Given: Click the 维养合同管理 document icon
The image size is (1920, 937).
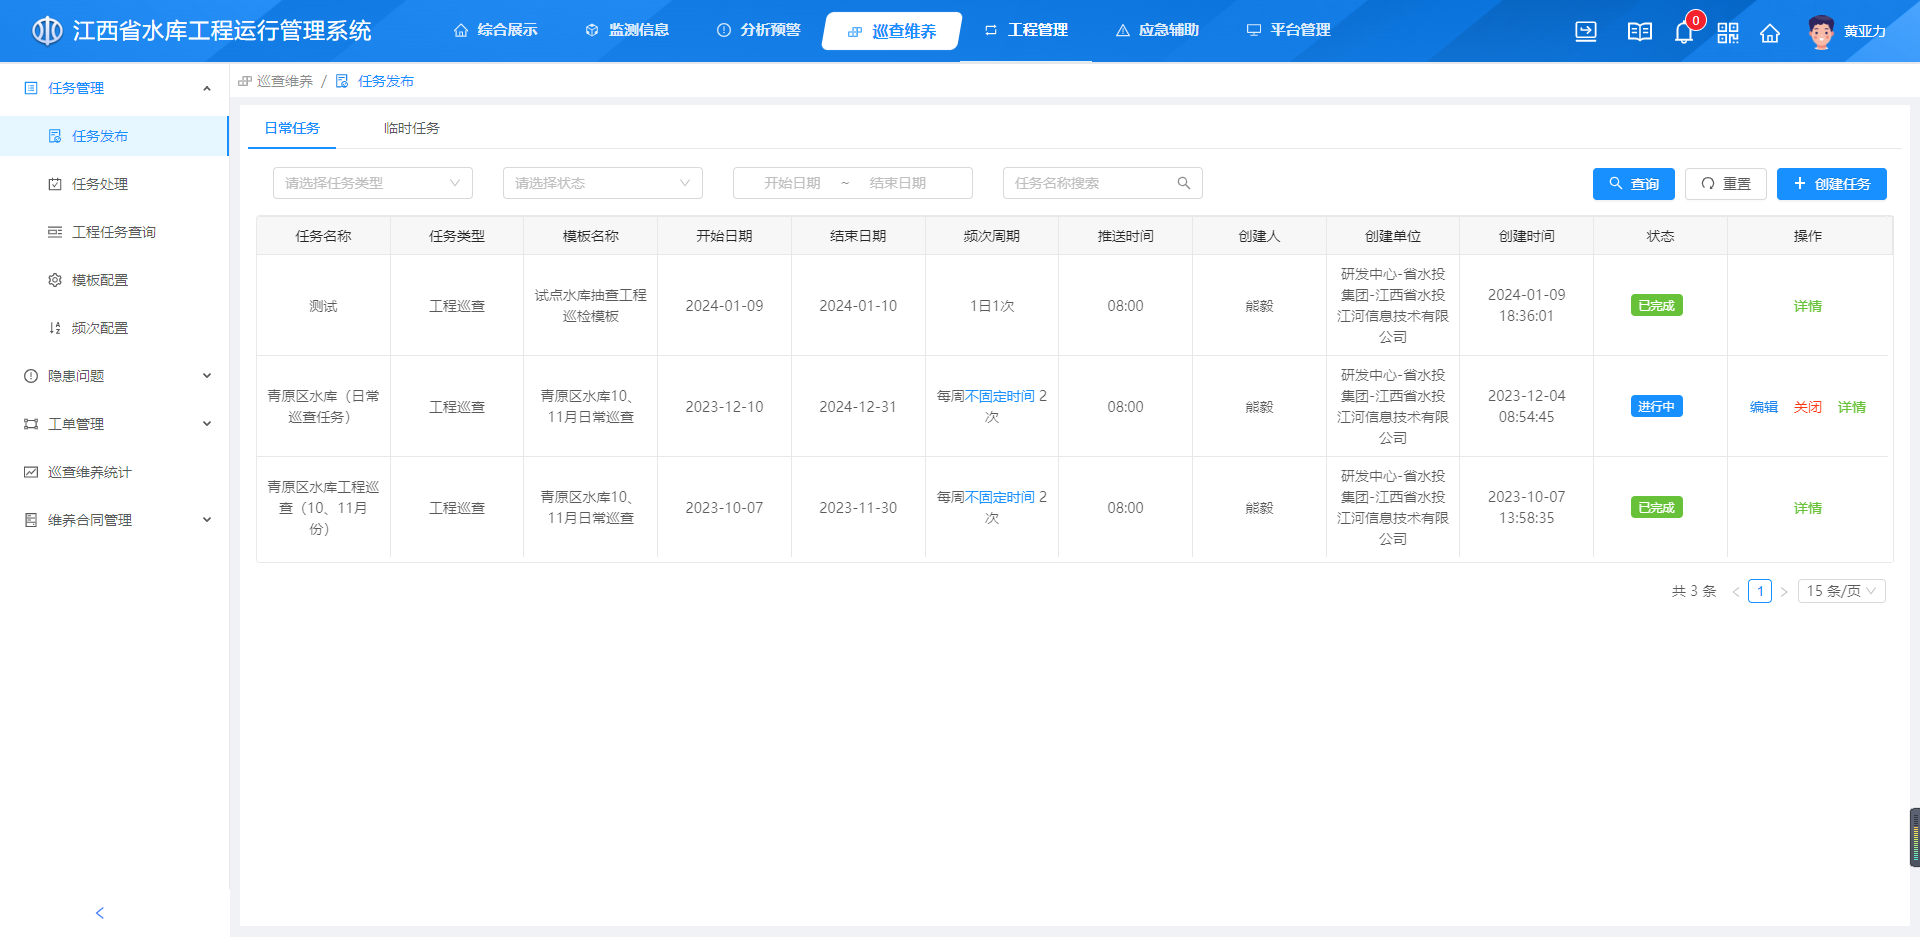Looking at the screenshot, I should 31,520.
